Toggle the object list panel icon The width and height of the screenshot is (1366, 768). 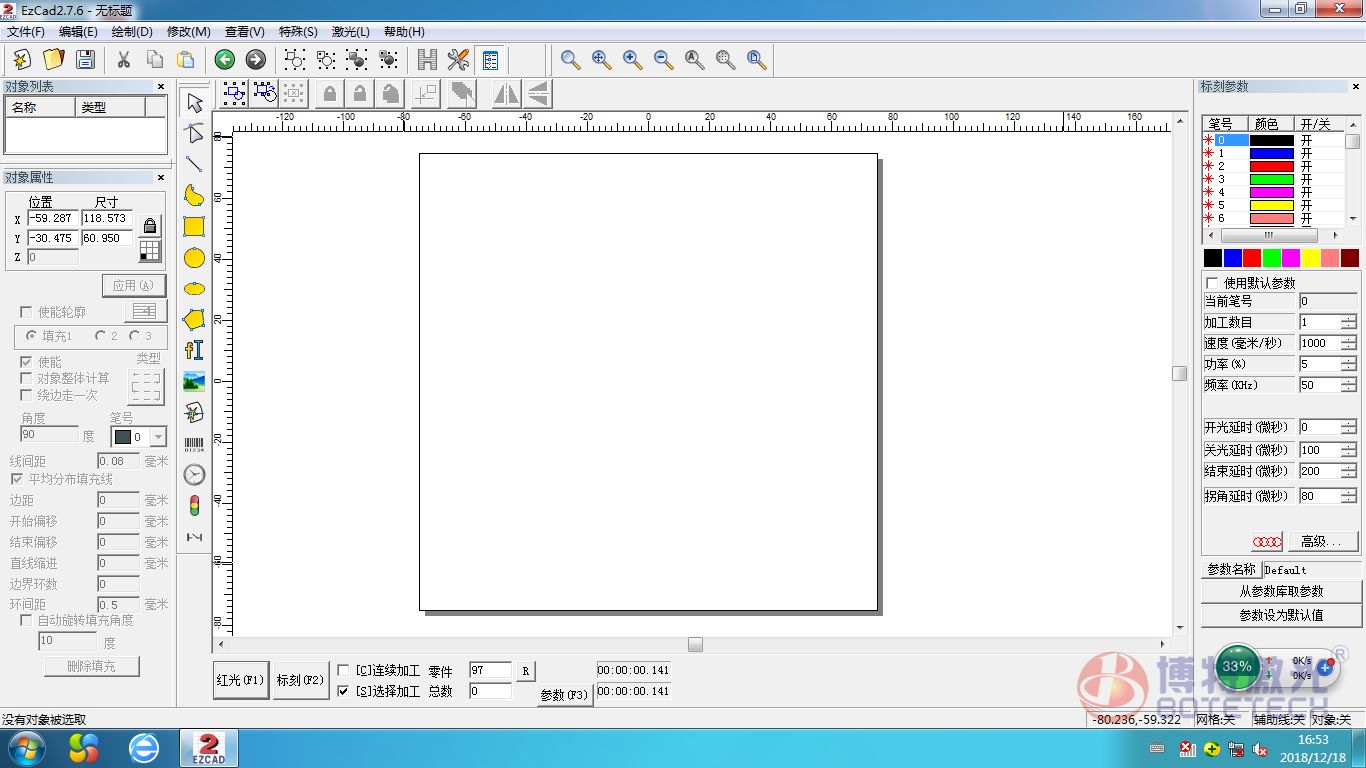tap(490, 59)
